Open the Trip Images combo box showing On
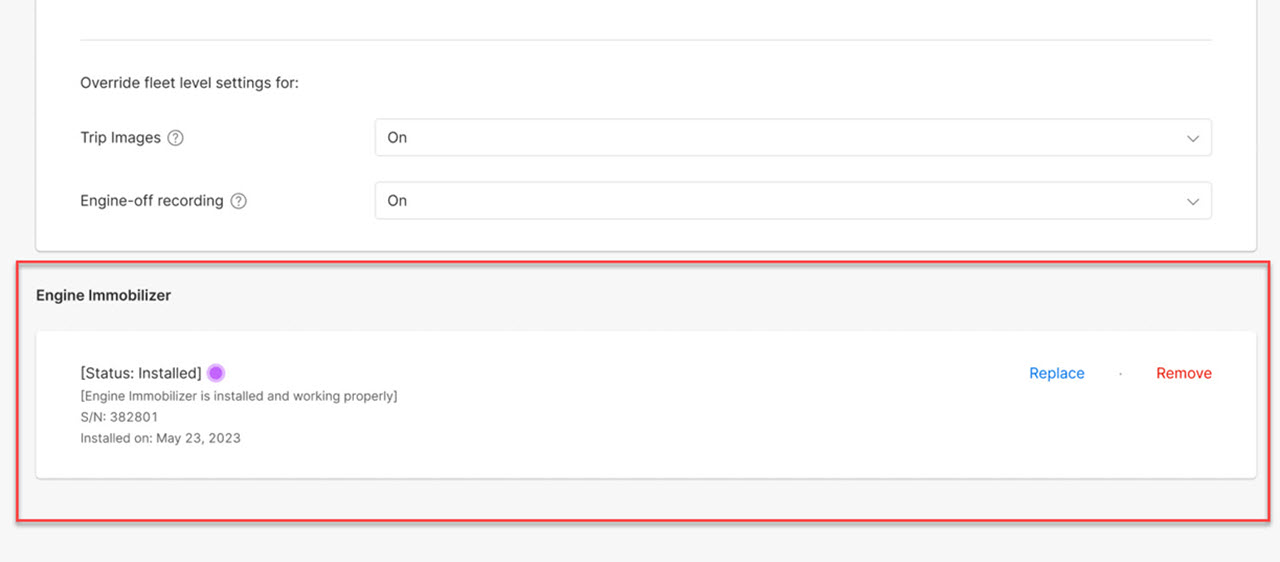This screenshot has height=562, width=1280. [x=793, y=138]
